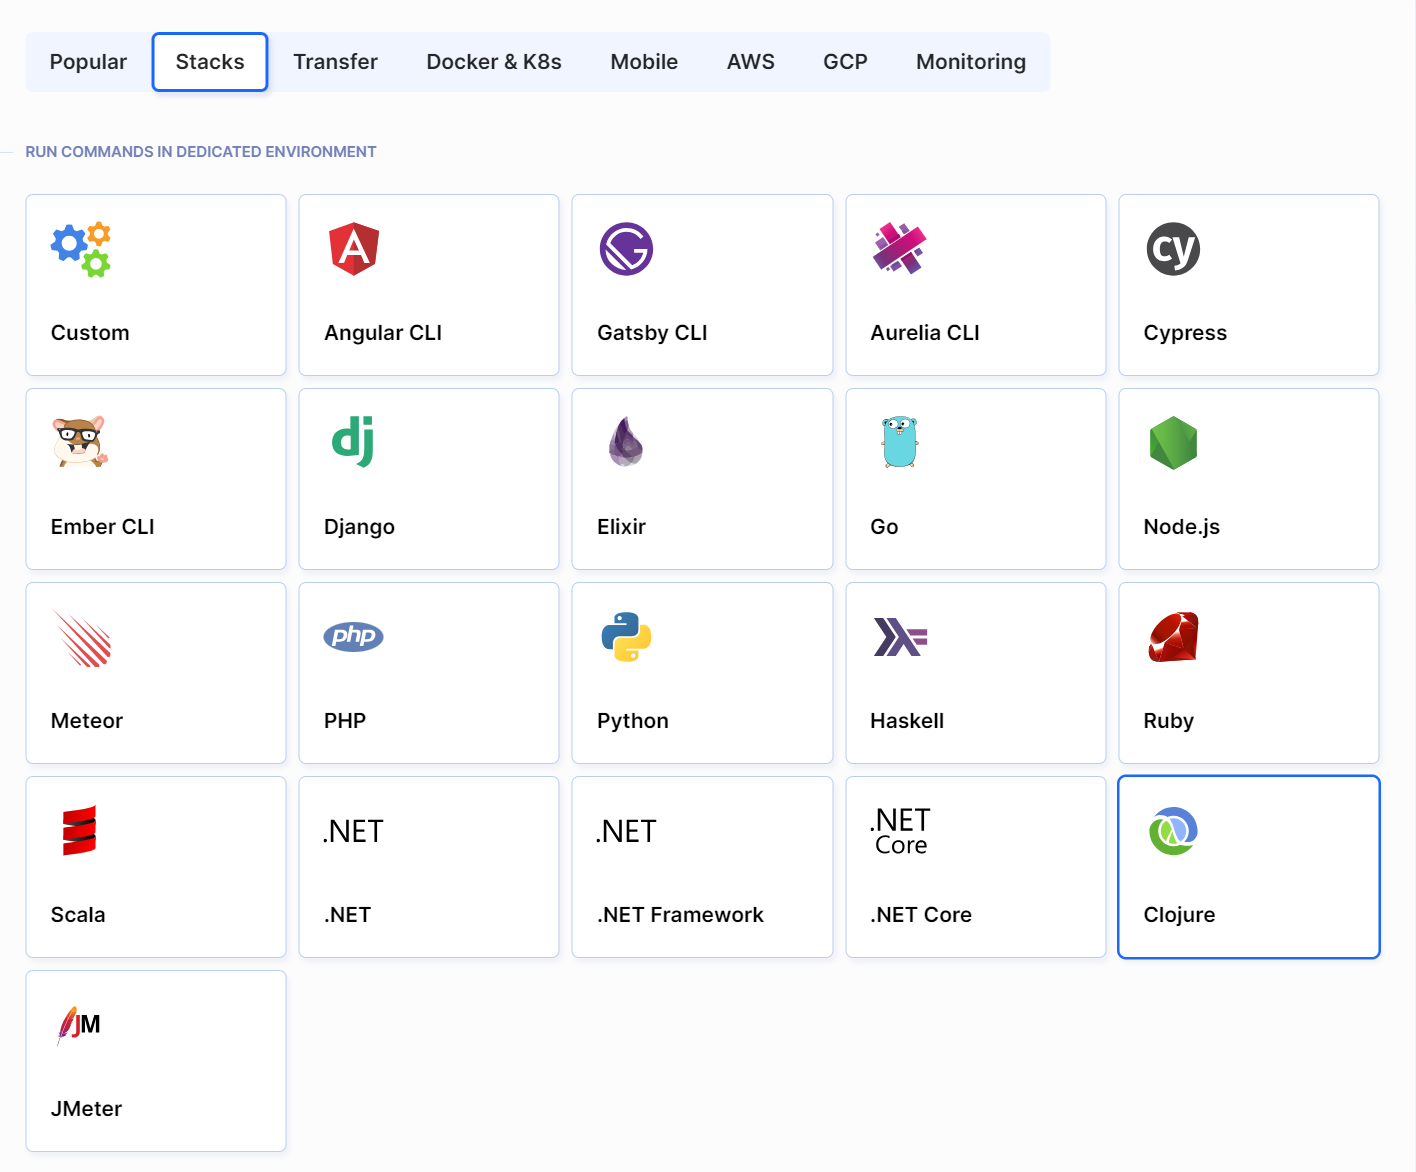Switch to the Monitoring tab

click(x=971, y=62)
